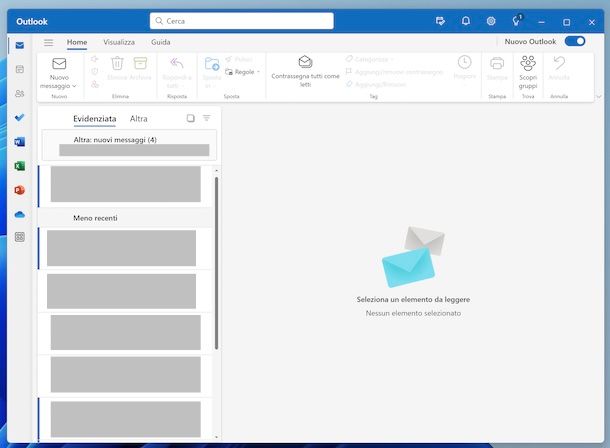Open the Mail module in sidebar
Image resolution: width=610 pixels, height=448 pixels.
(x=19, y=46)
